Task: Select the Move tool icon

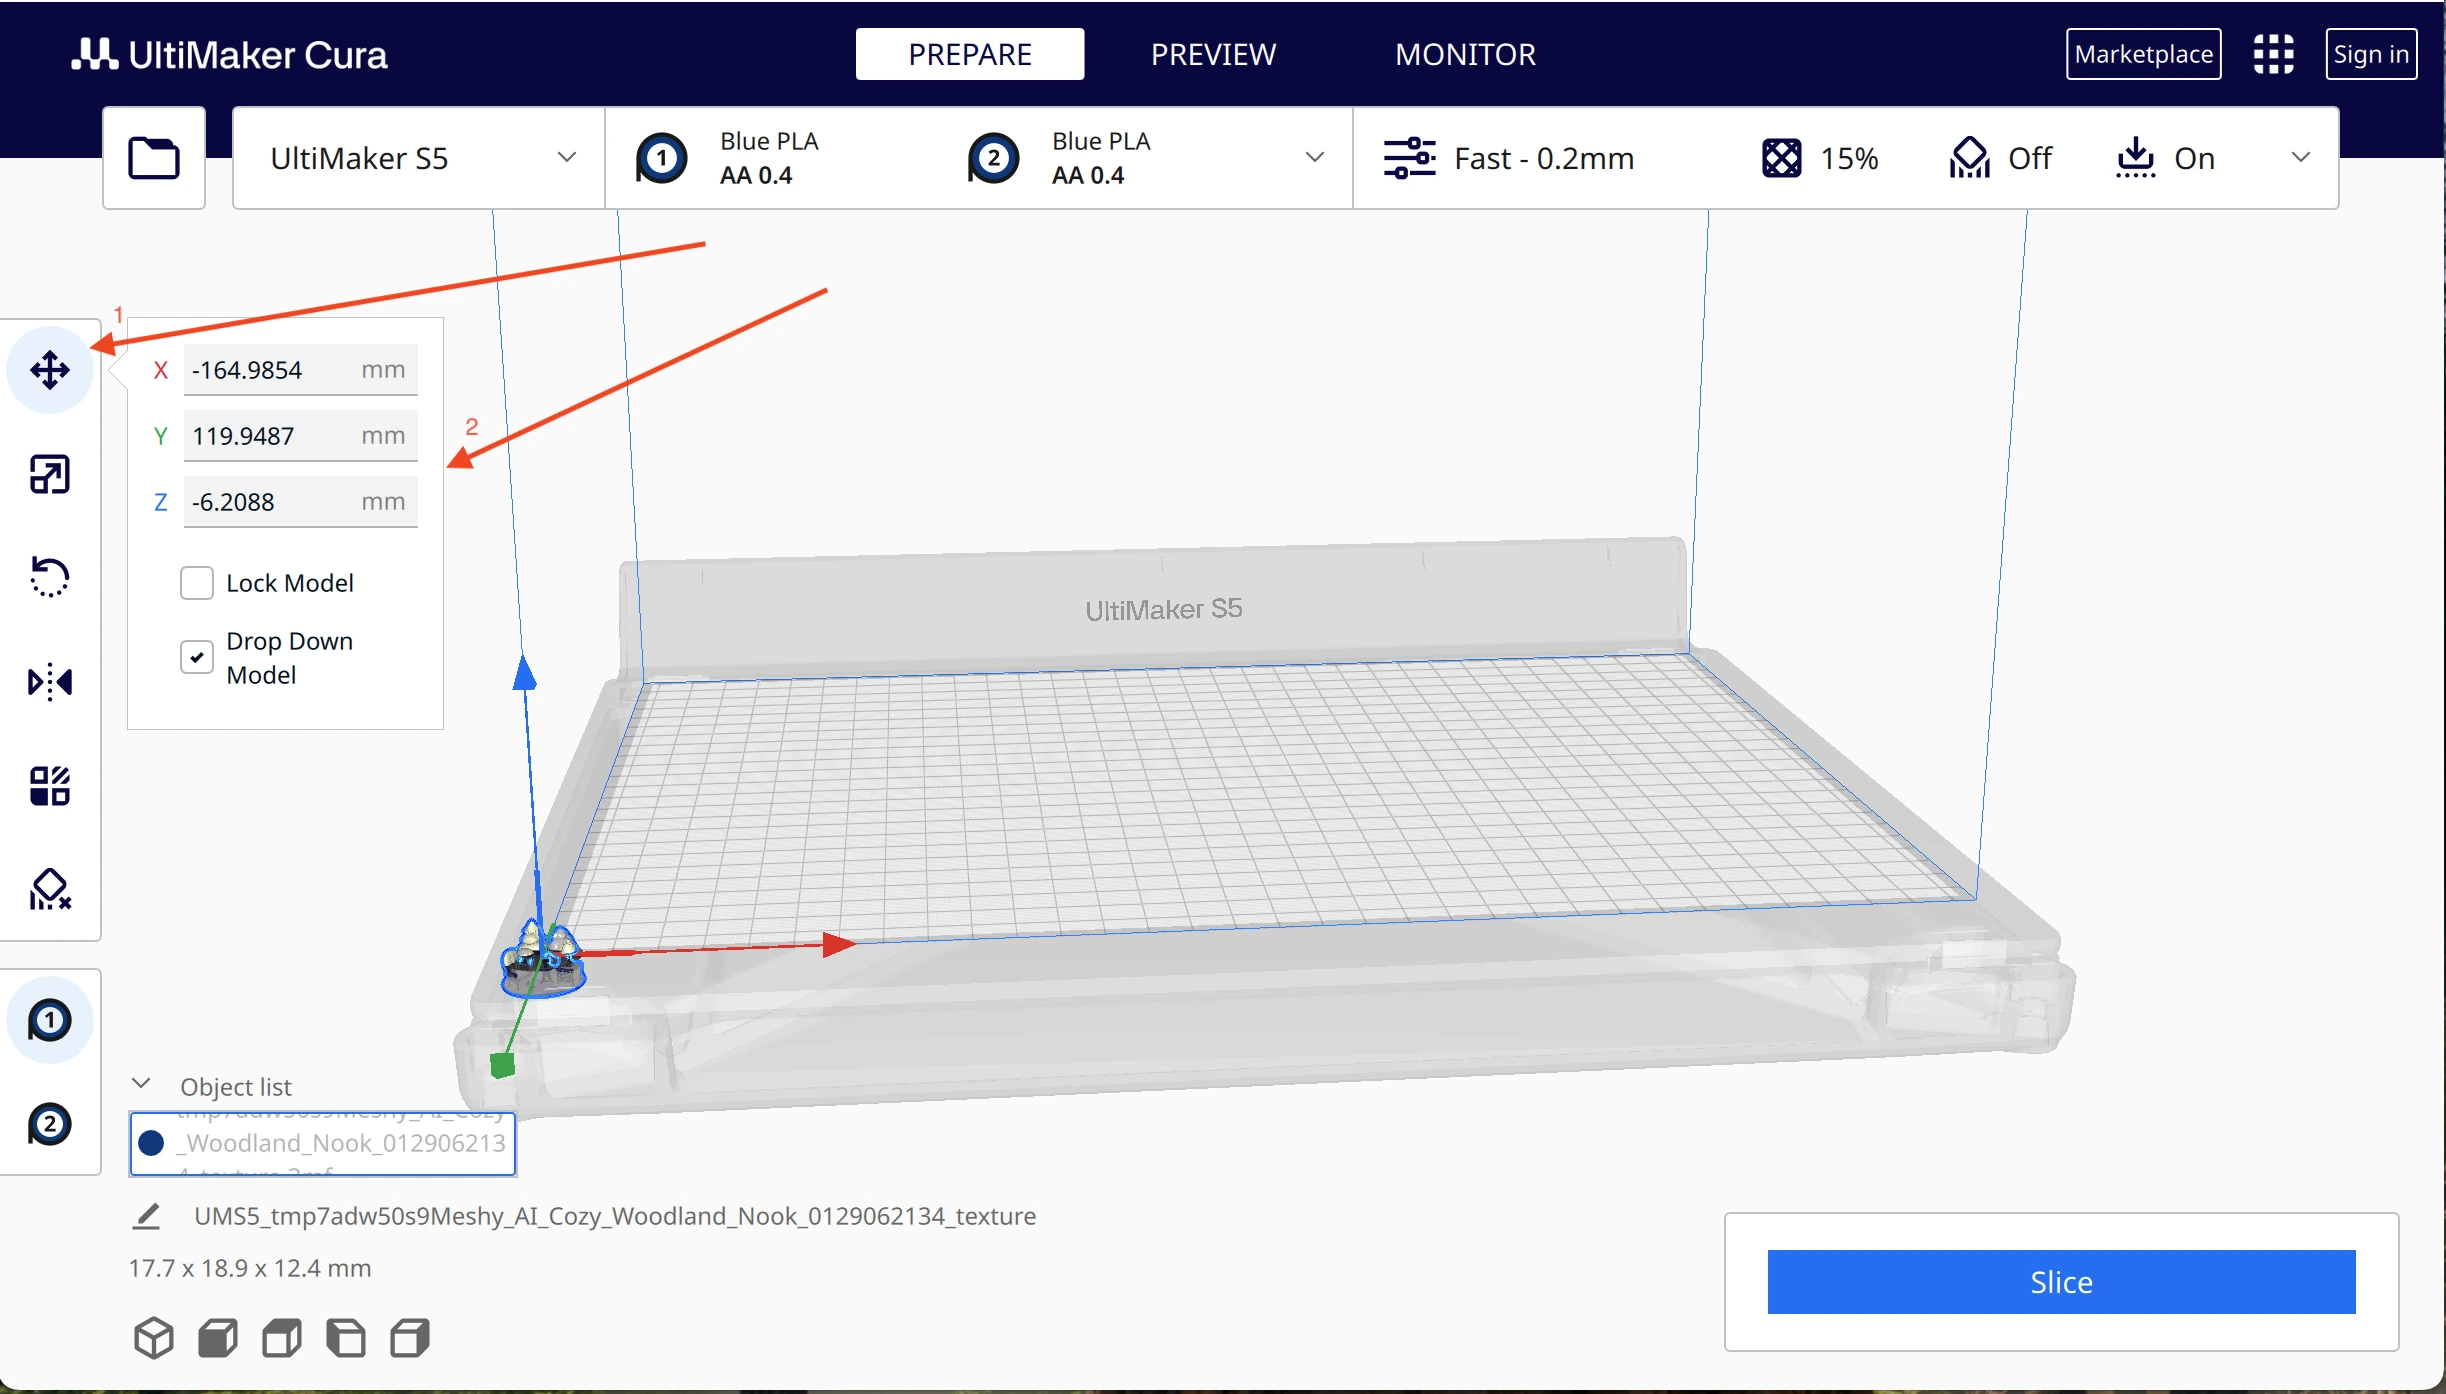Action: tap(50, 370)
